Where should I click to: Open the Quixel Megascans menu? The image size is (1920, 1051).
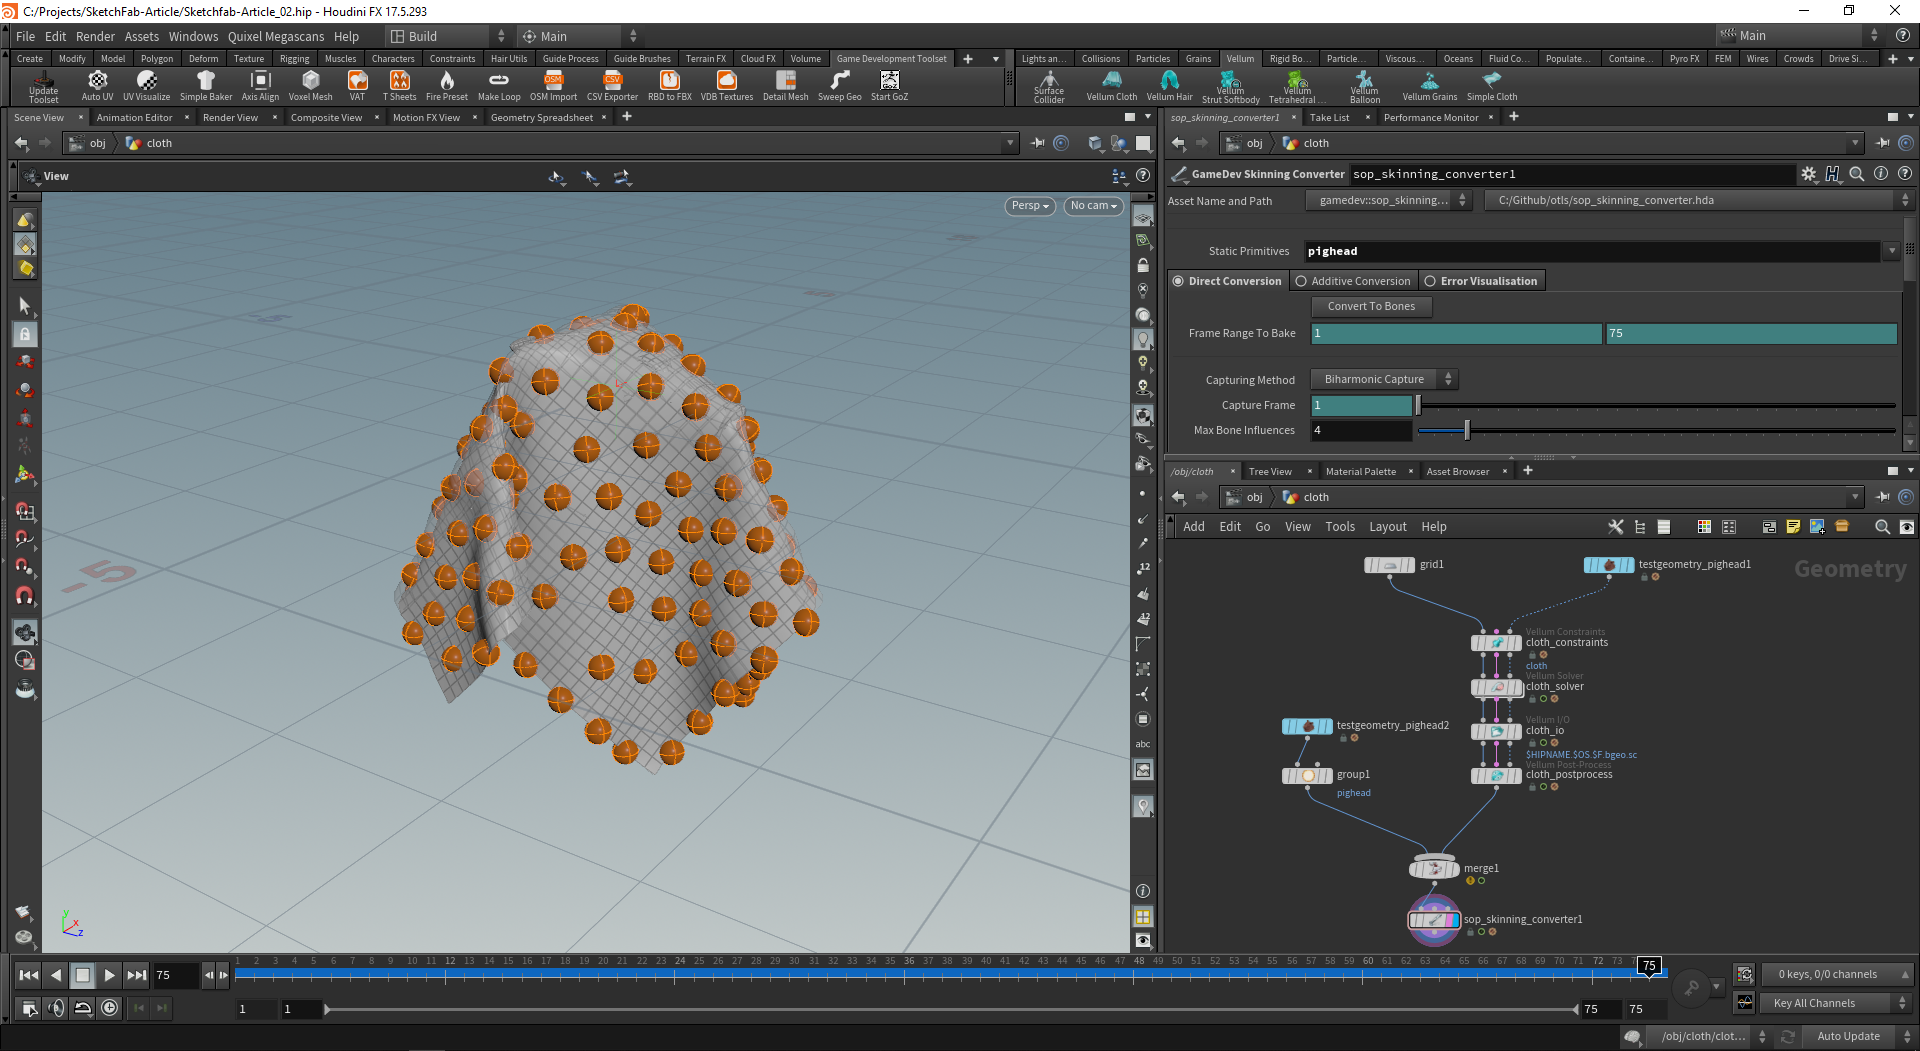coord(275,36)
